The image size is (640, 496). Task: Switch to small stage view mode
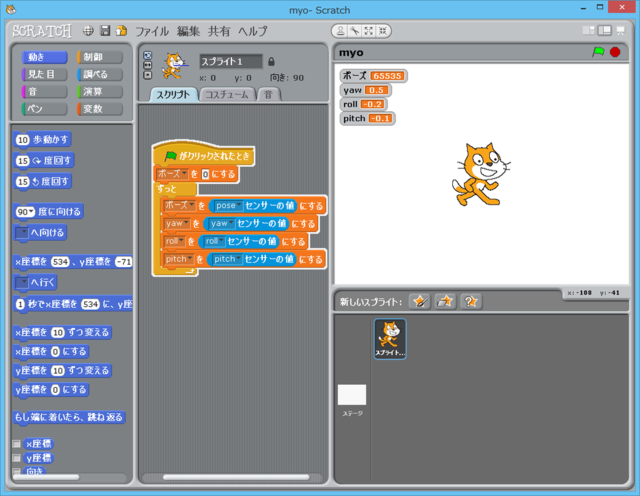pyautogui.click(x=589, y=30)
